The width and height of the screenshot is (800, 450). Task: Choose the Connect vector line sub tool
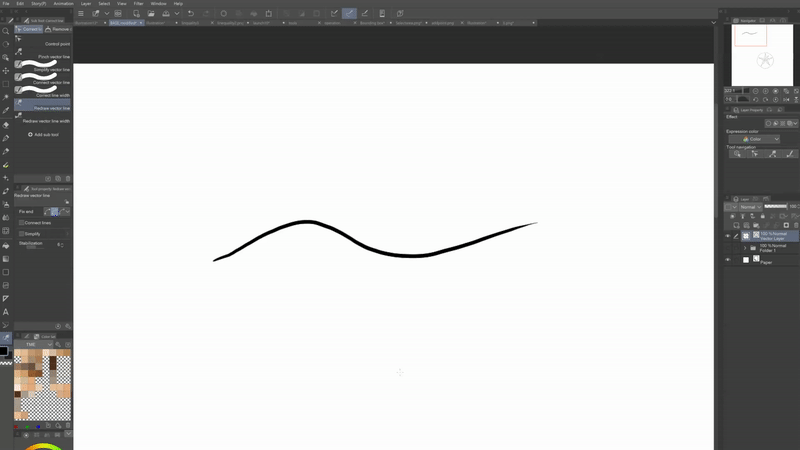coord(42,79)
